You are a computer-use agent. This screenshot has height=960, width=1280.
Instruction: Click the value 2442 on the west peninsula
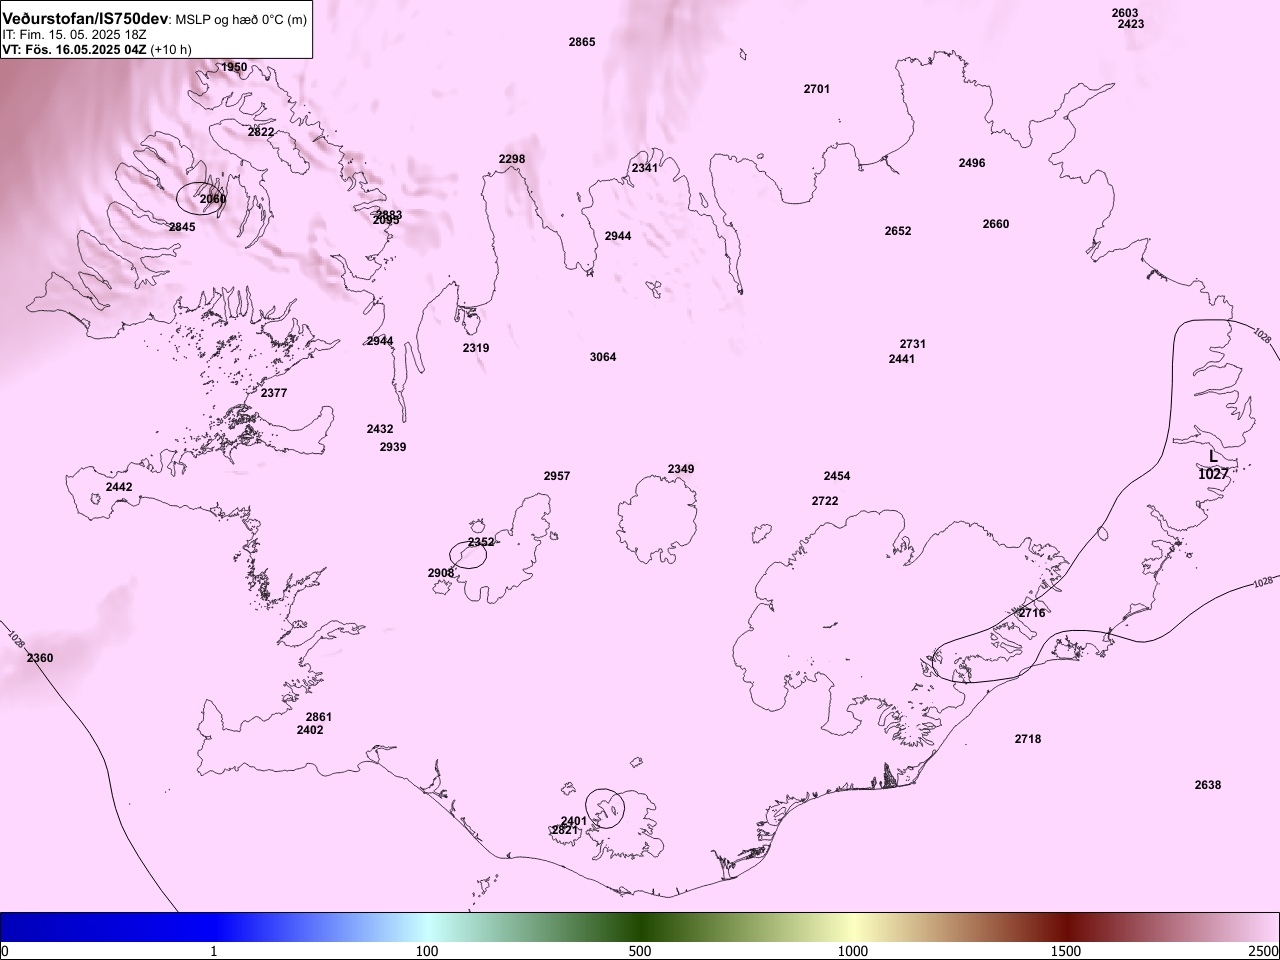point(119,487)
